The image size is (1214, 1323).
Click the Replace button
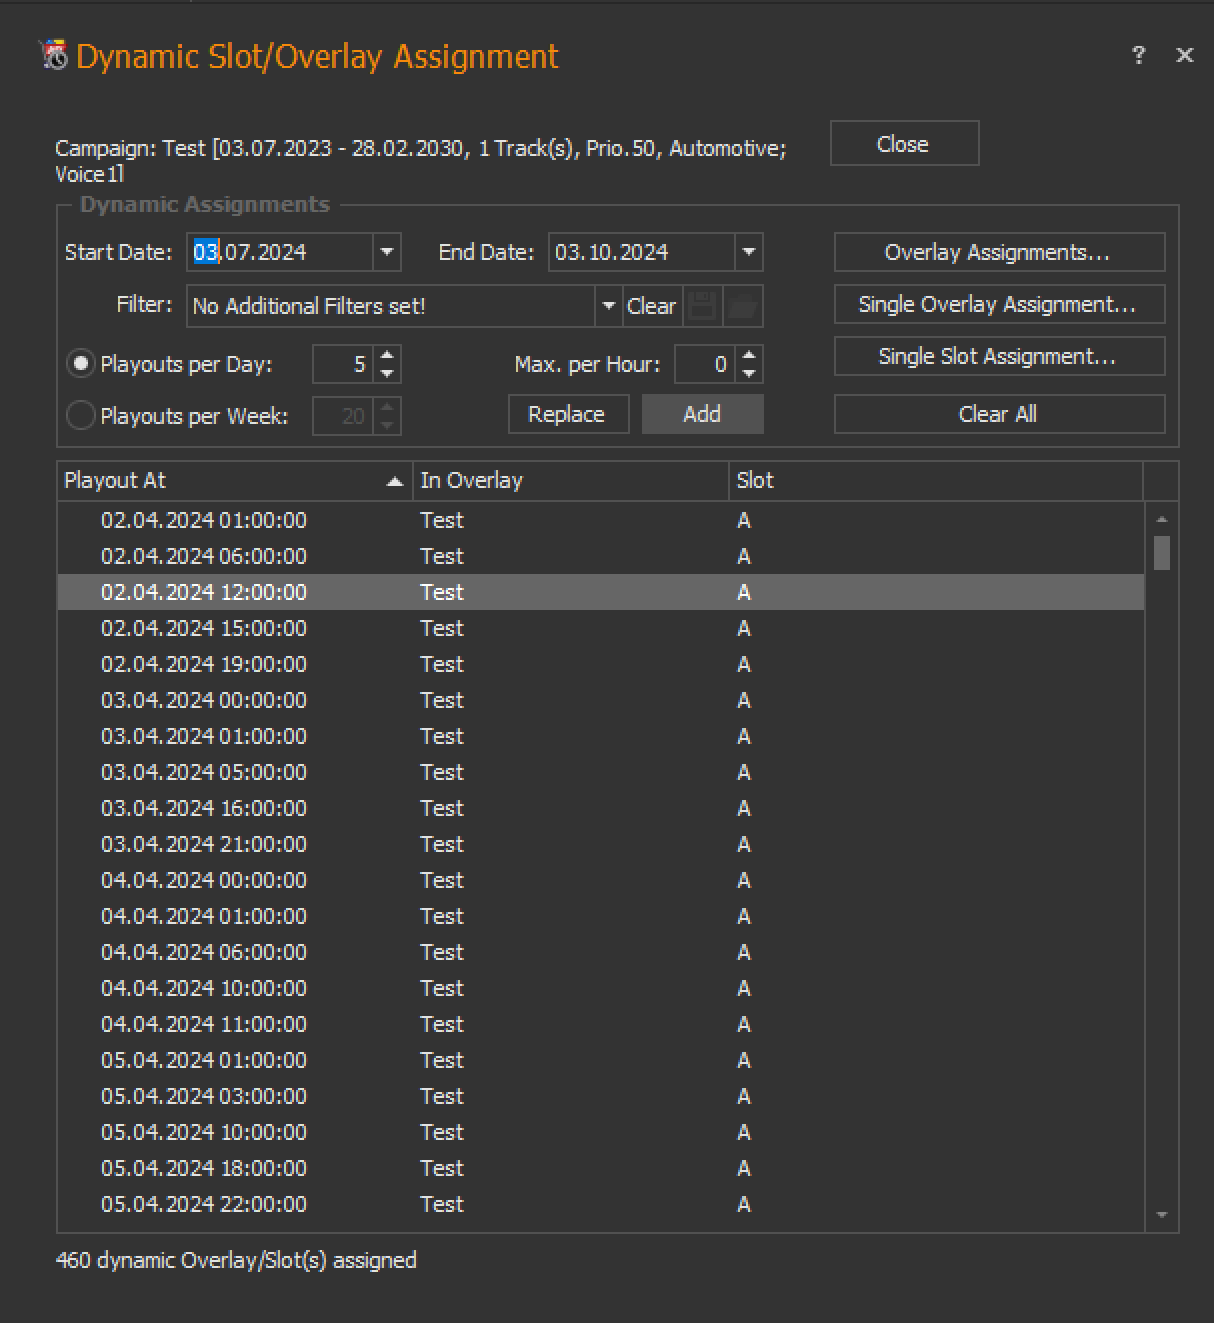click(567, 414)
